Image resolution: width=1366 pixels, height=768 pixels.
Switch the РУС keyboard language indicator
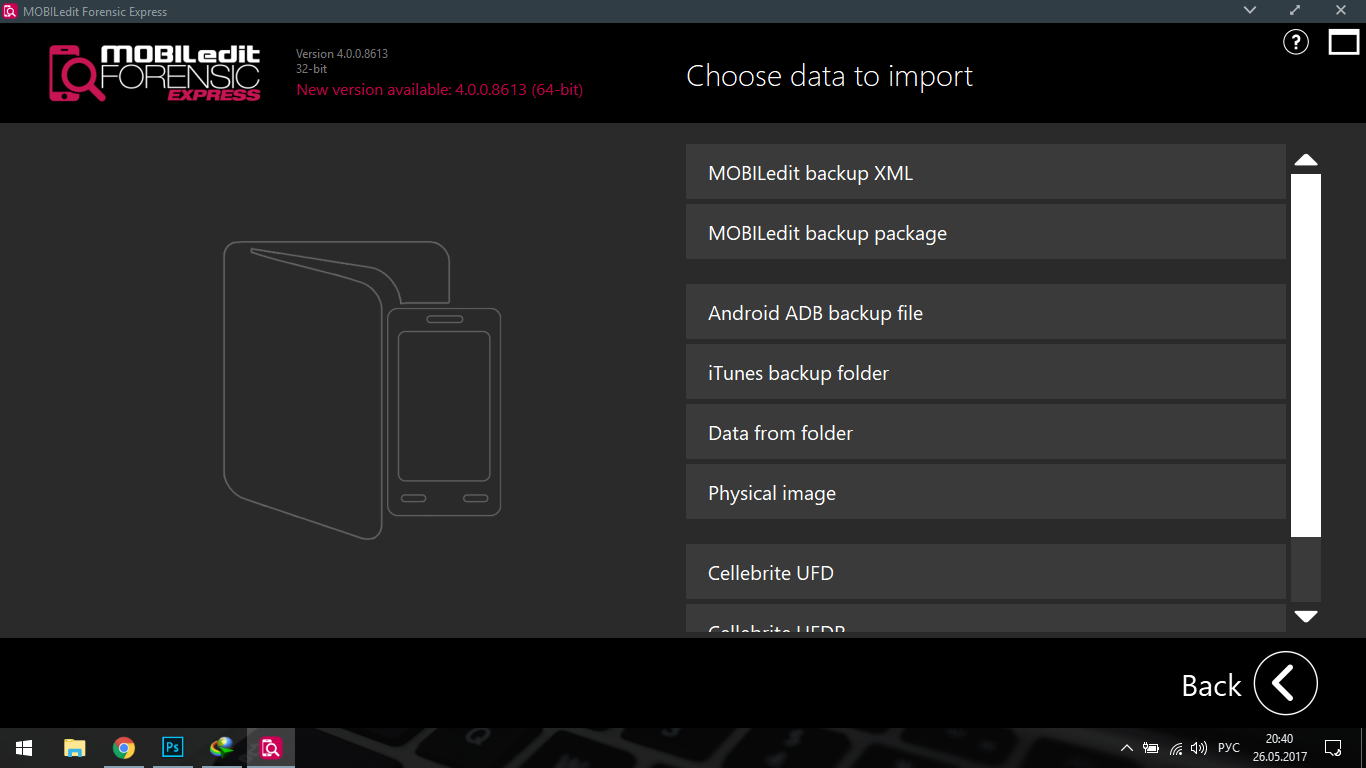pyautogui.click(x=1229, y=748)
